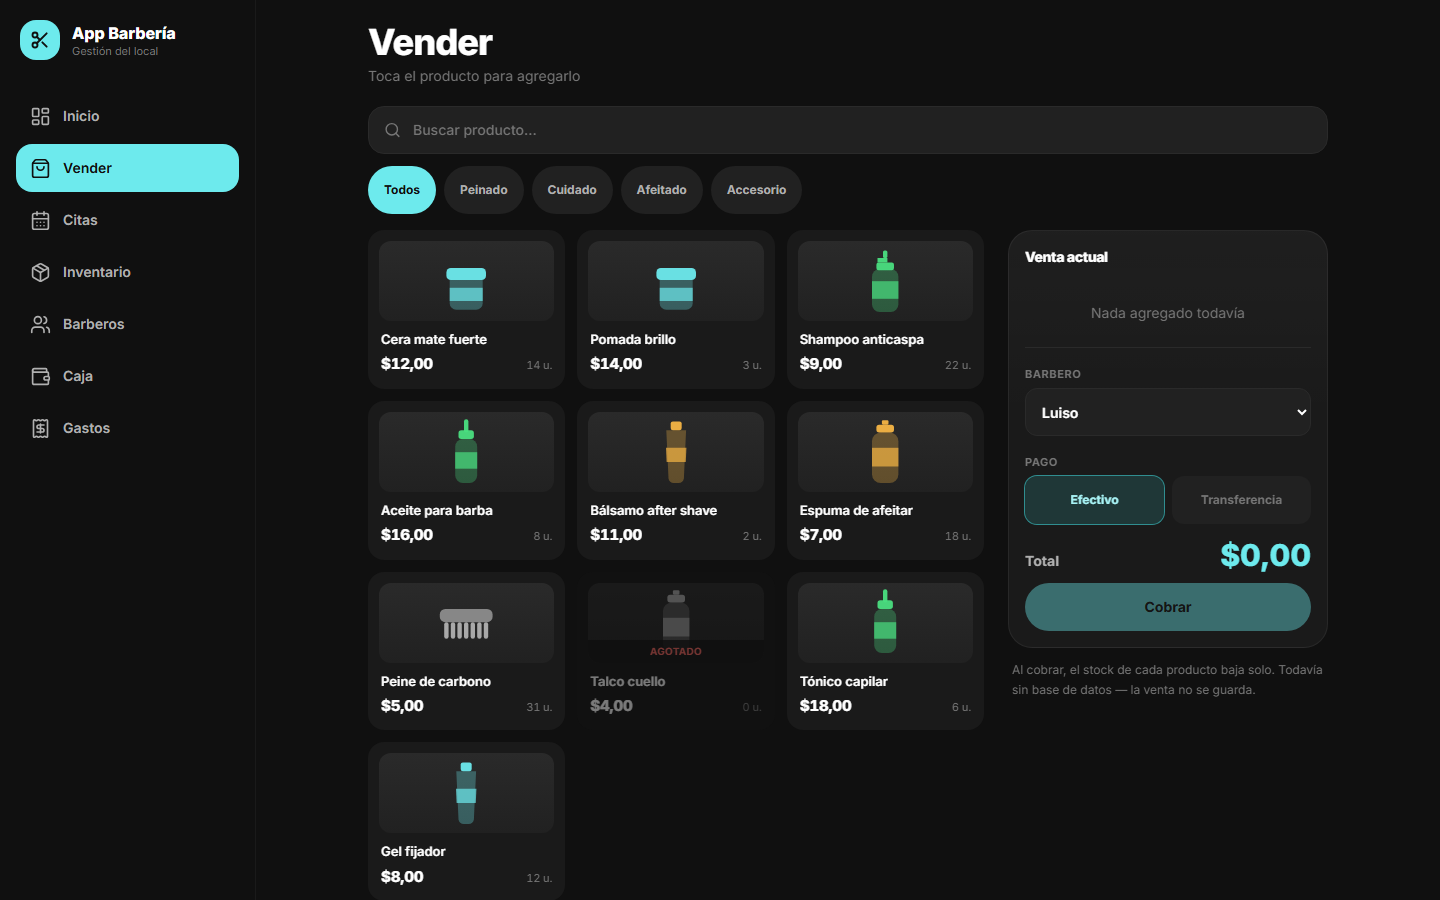The width and height of the screenshot is (1440, 900).
Task: Click the Gel fijador tube image
Action: tap(466, 793)
